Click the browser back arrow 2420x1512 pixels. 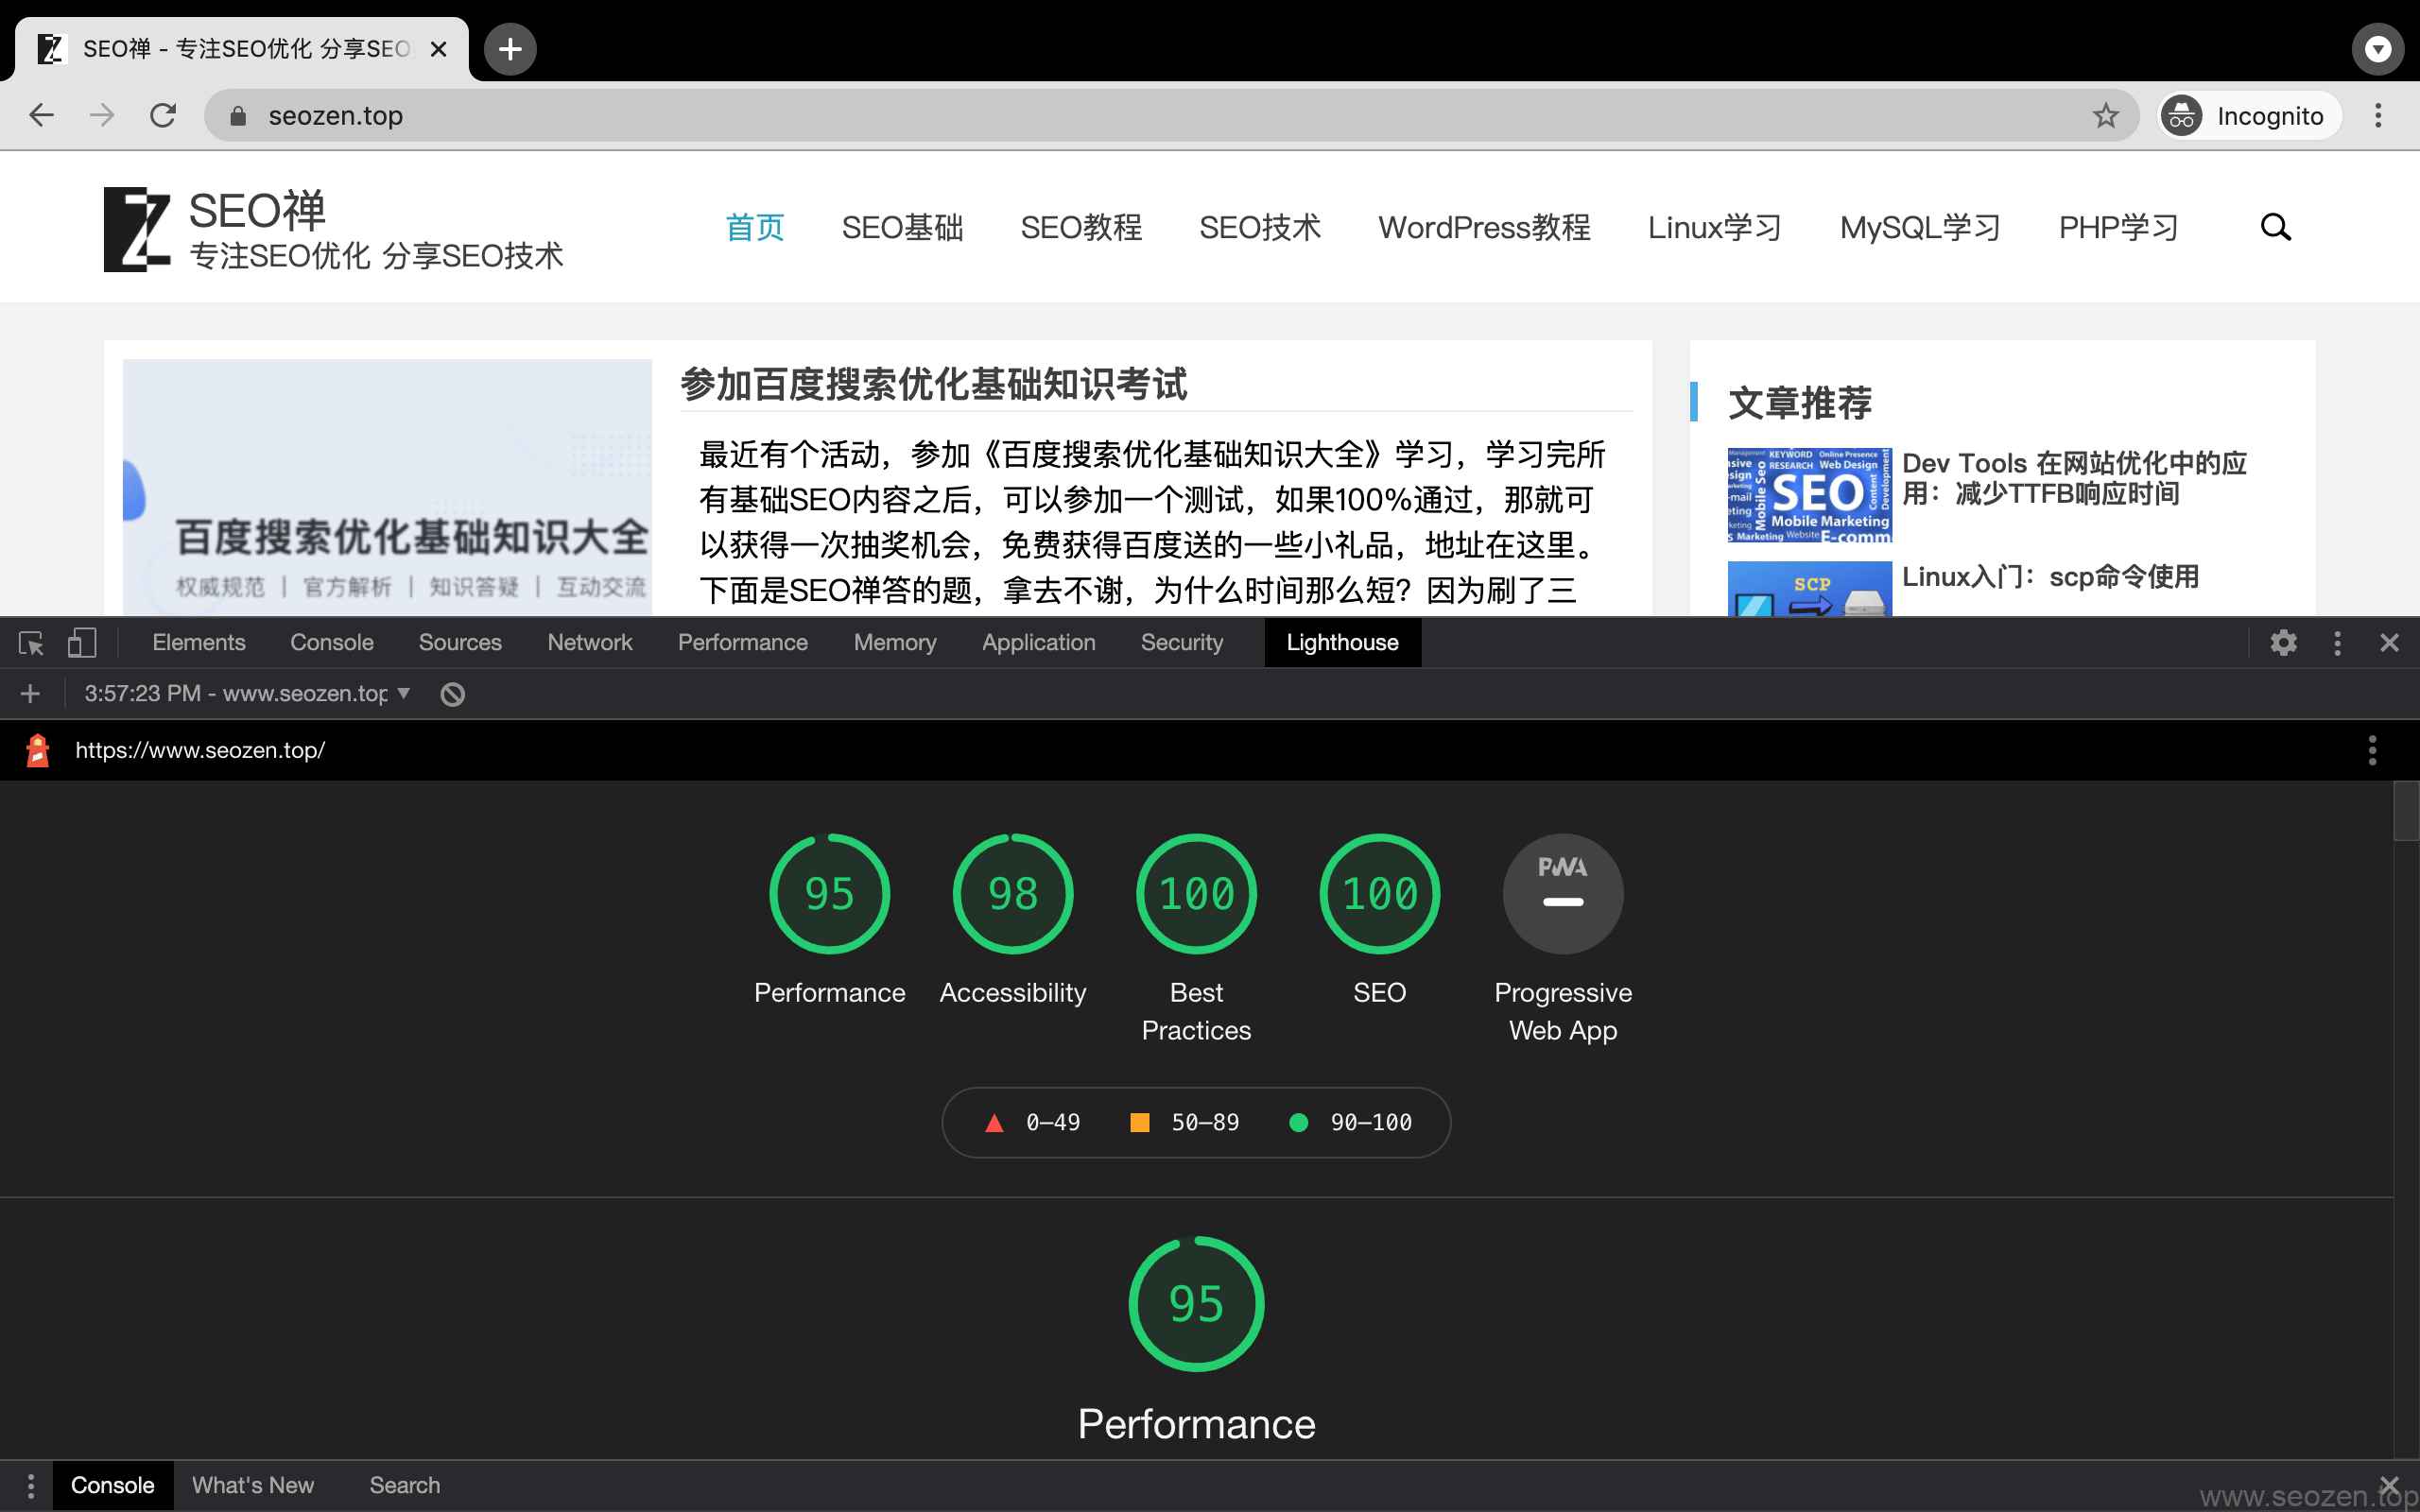pos(41,115)
